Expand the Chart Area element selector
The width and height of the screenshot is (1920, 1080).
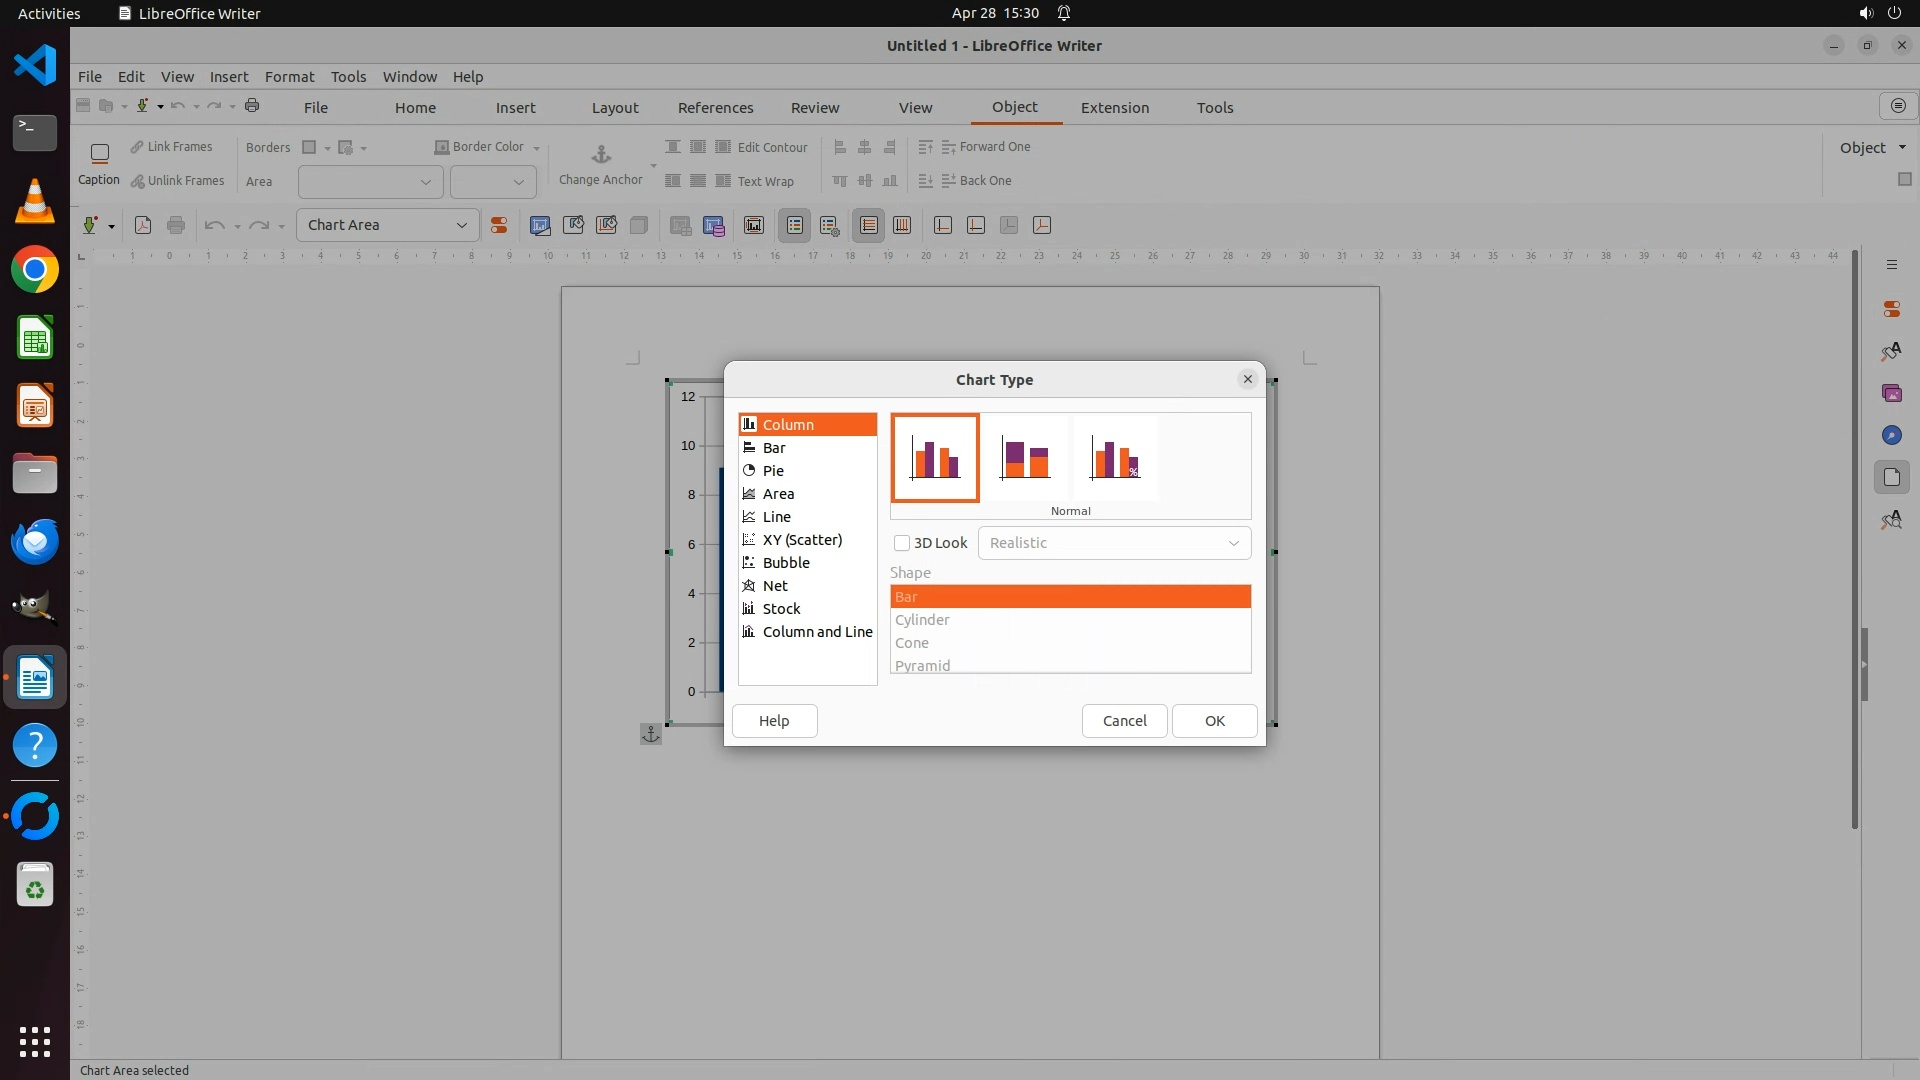pos(461,226)
